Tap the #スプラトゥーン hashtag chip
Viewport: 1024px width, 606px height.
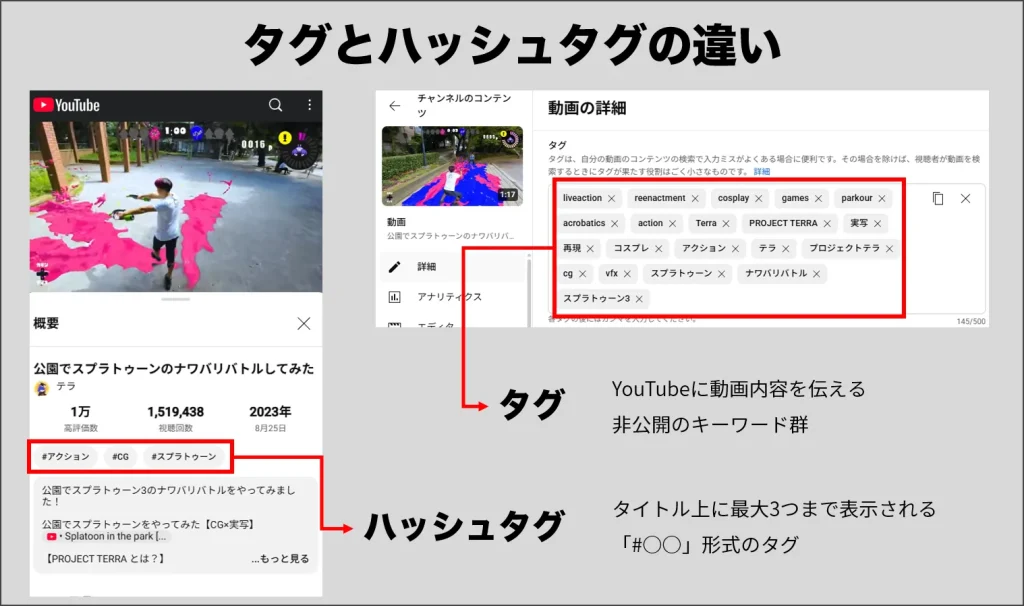coord(184,456)
